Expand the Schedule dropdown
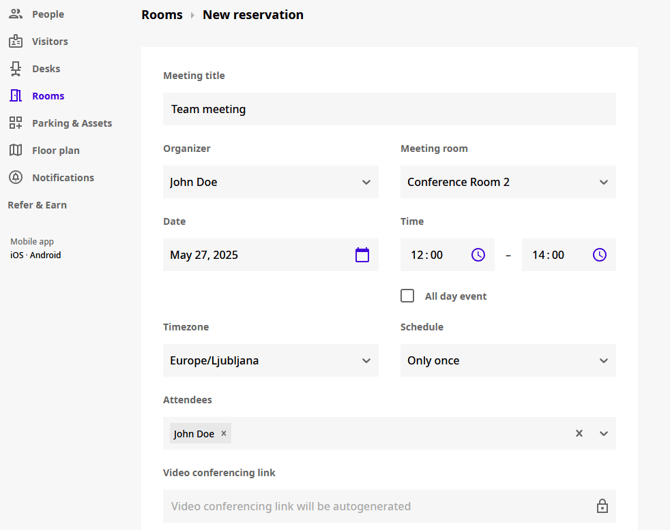 (x=507, y=361)
